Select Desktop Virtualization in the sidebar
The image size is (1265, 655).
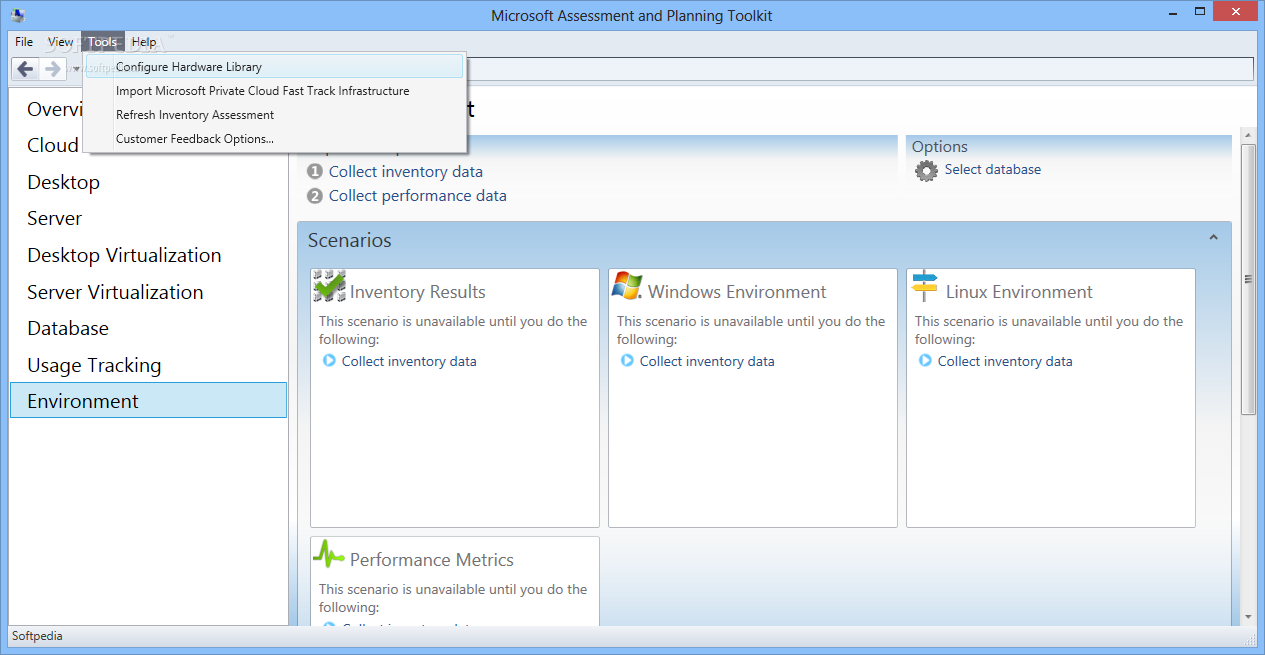point(148,255)
